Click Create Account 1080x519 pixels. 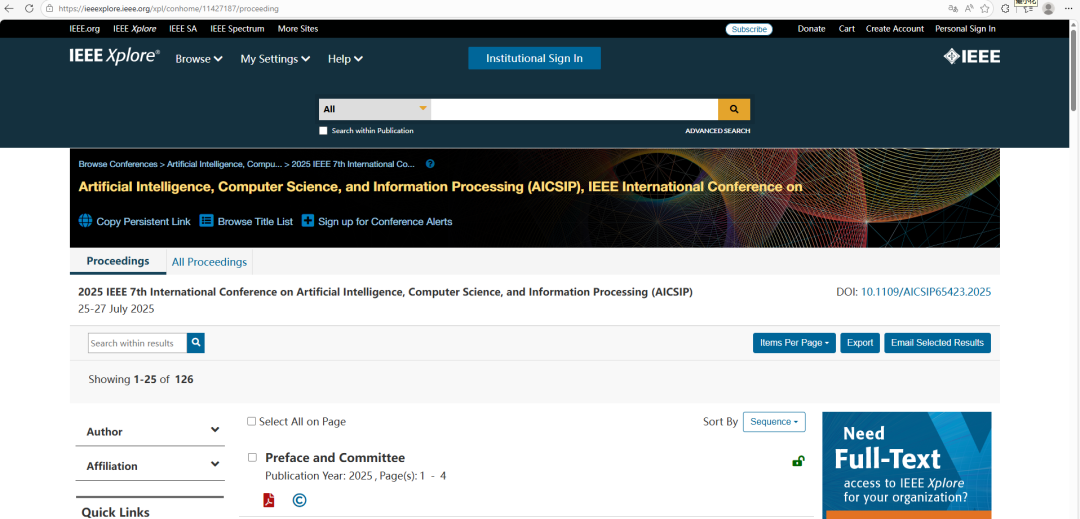coord(895,29)
